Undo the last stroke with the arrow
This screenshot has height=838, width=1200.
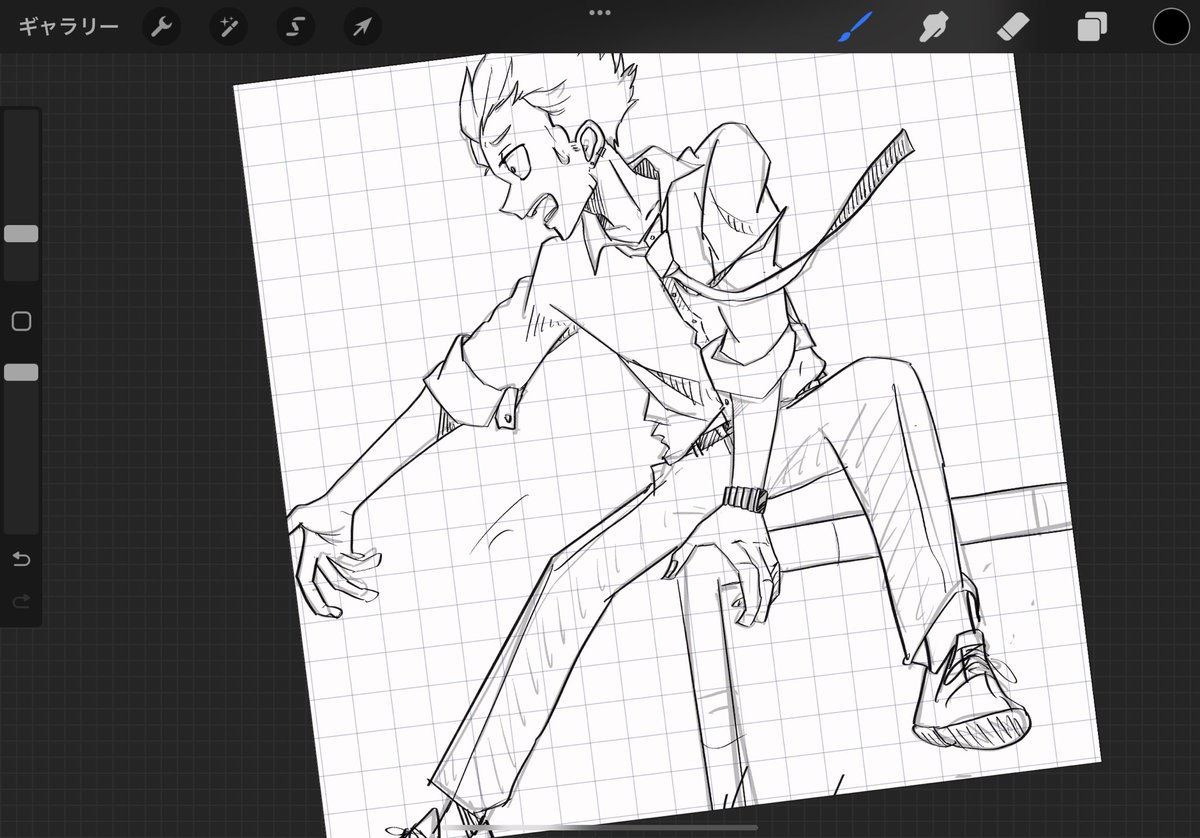coord(21,558)
